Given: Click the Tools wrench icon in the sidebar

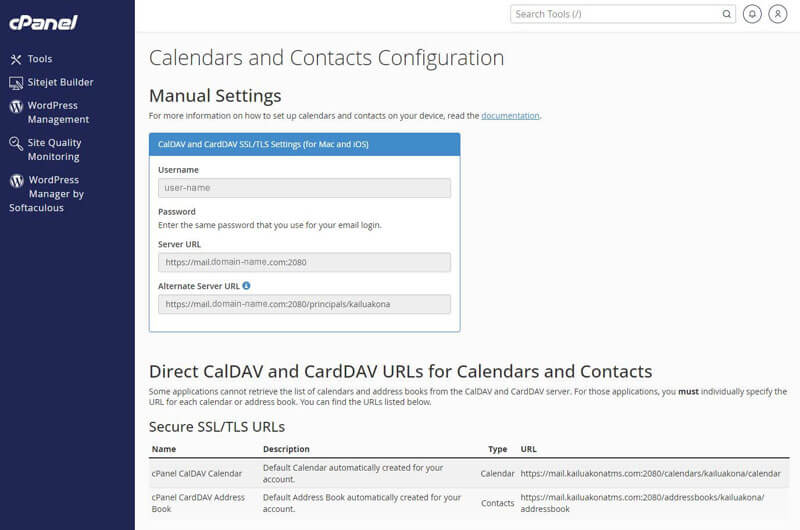Looking at the screenshot, I should [16, 59].
